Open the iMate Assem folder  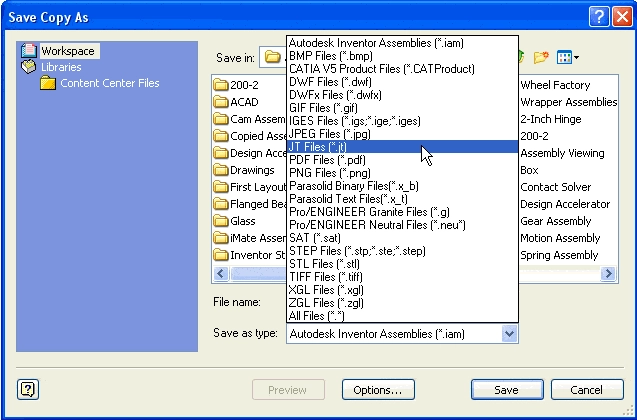coord(249,238)
